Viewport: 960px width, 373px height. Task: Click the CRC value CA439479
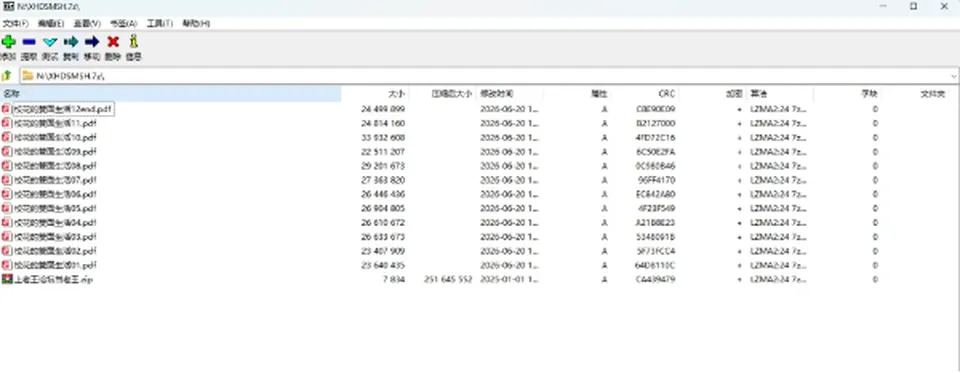(x=655, y=279)
